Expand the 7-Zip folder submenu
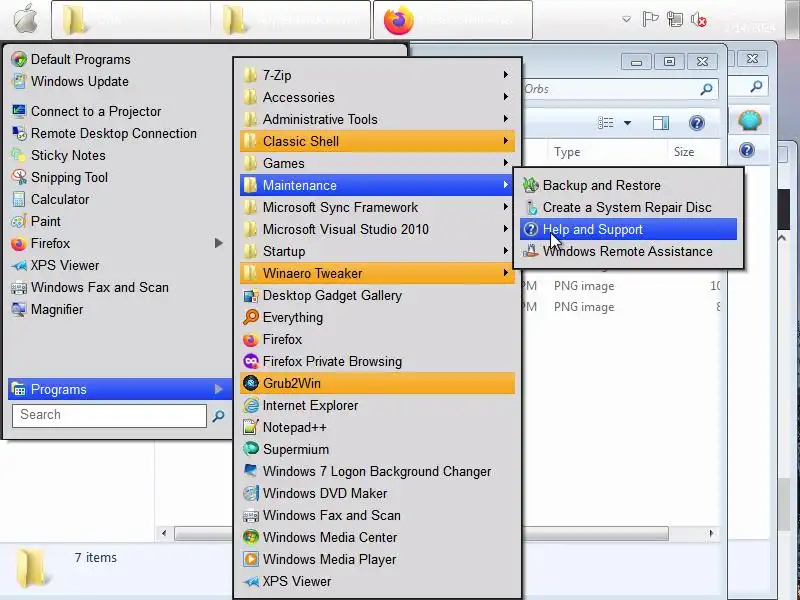This screenshot has width=800, height=600. click(378, 75)
